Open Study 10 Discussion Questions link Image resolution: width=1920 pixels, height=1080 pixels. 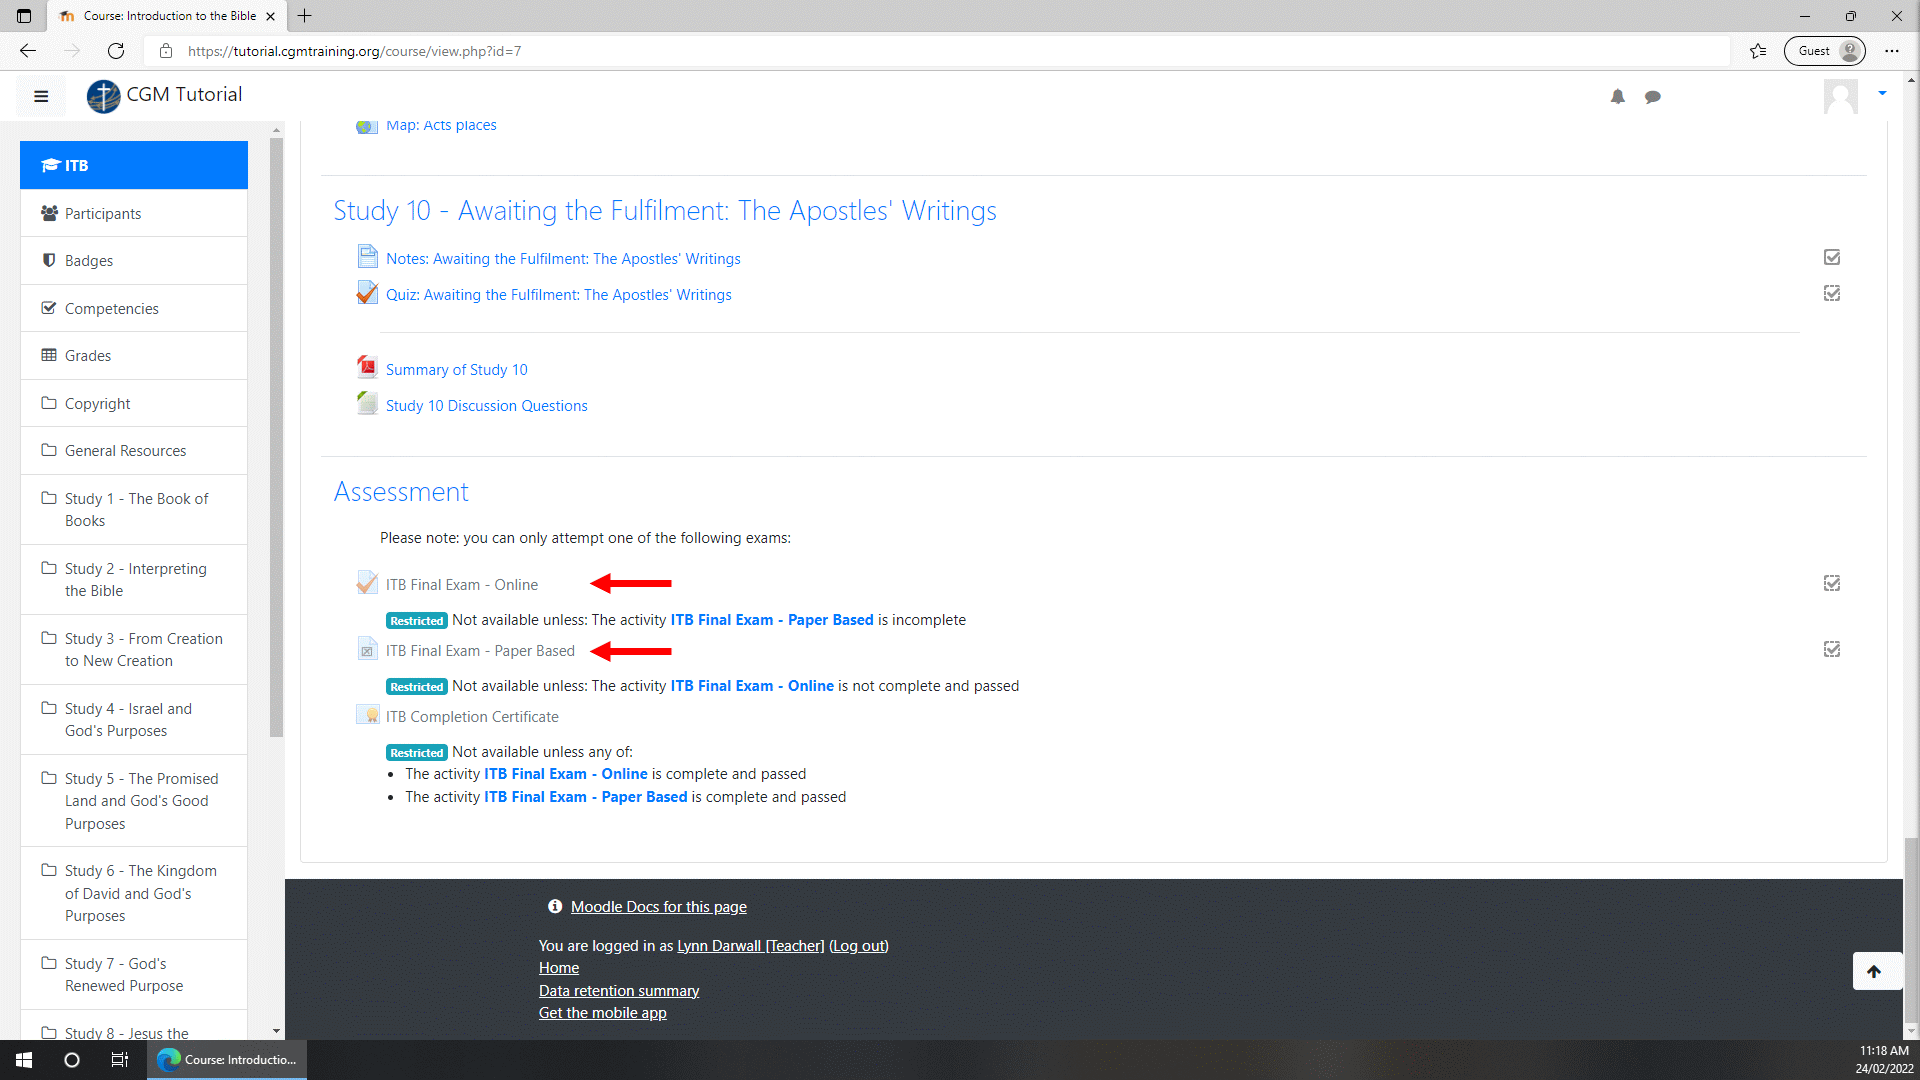[x=486, y=405]
